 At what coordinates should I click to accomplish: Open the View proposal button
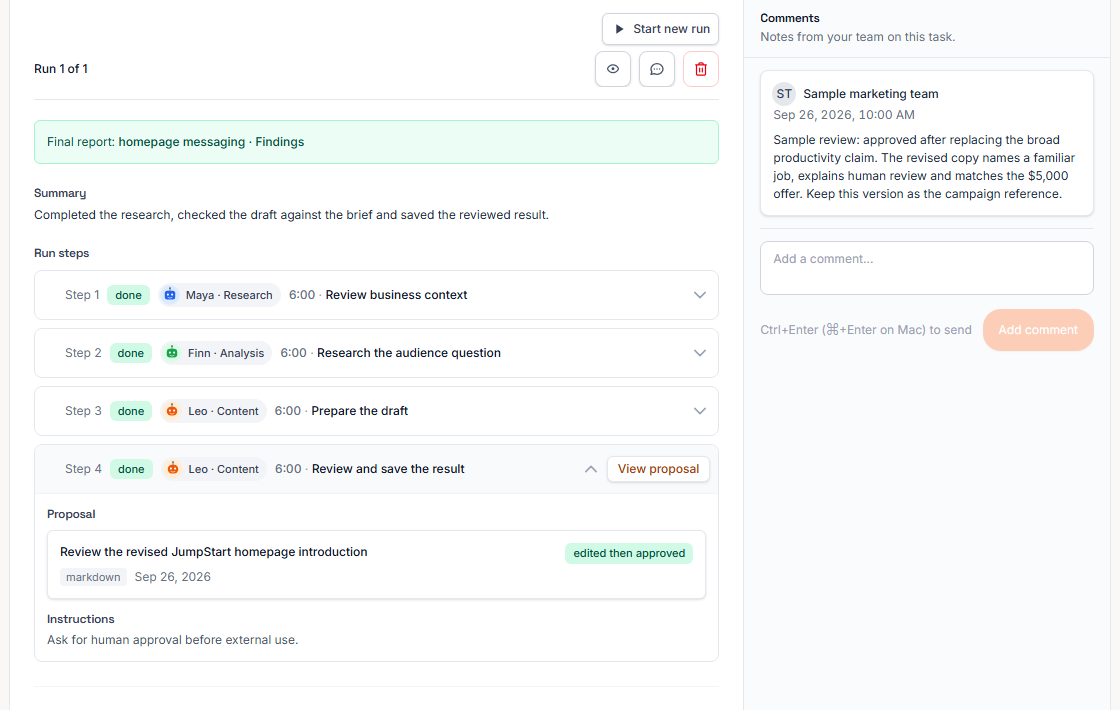tap(659, 469)
